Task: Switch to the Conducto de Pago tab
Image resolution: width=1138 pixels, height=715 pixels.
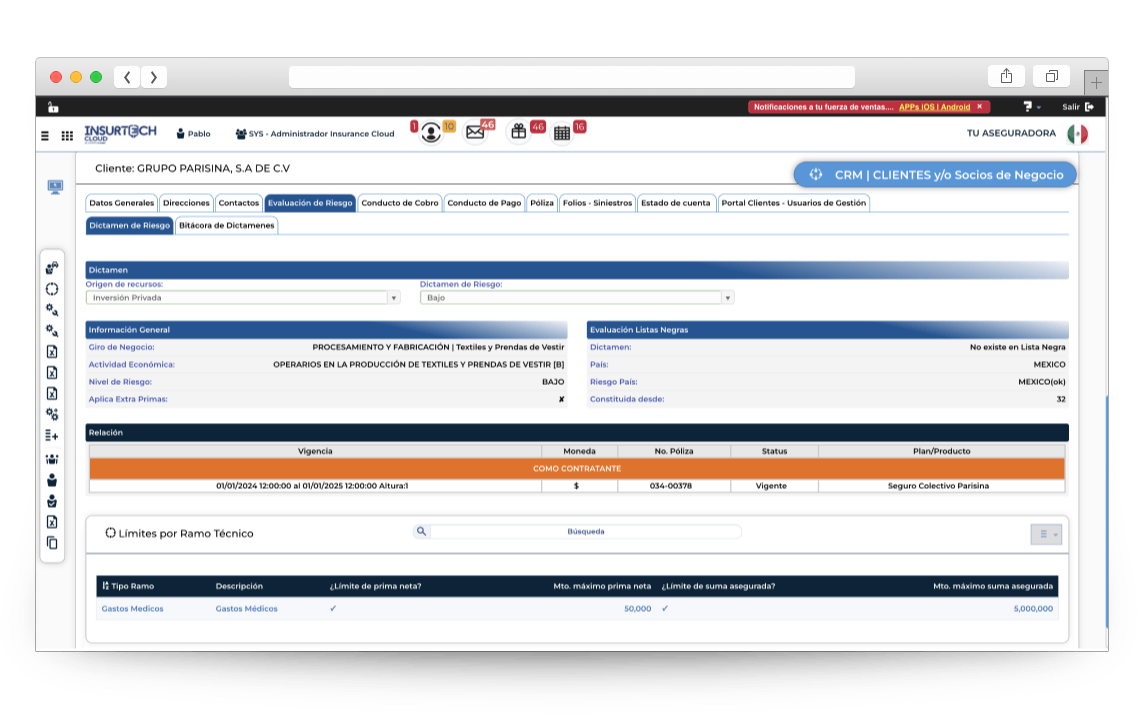Action: (x=484, y=203)
